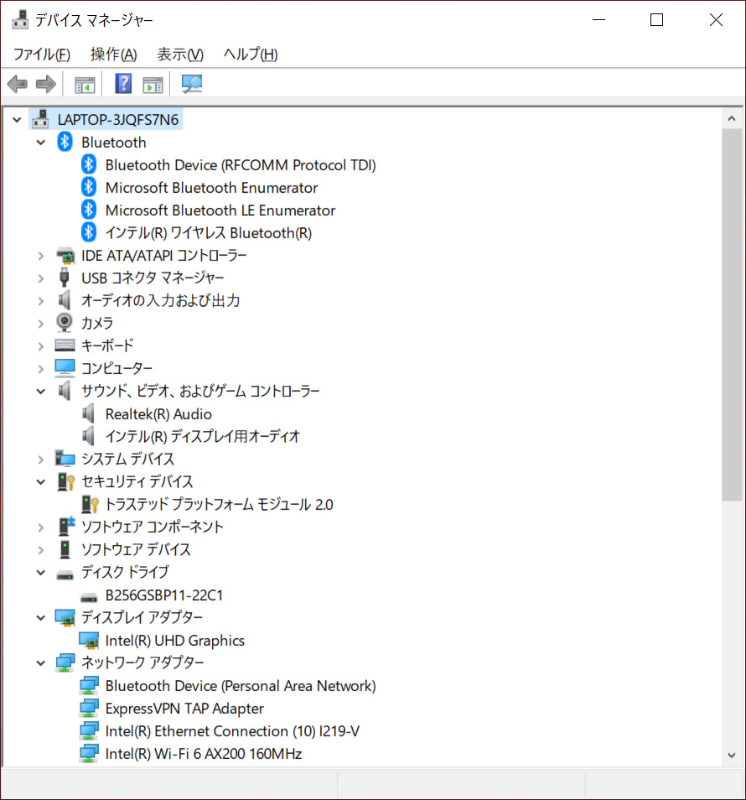The image size is (746, 800).
Task: Collapse the セキュリティ デバイス category
Action: [41, 482]
